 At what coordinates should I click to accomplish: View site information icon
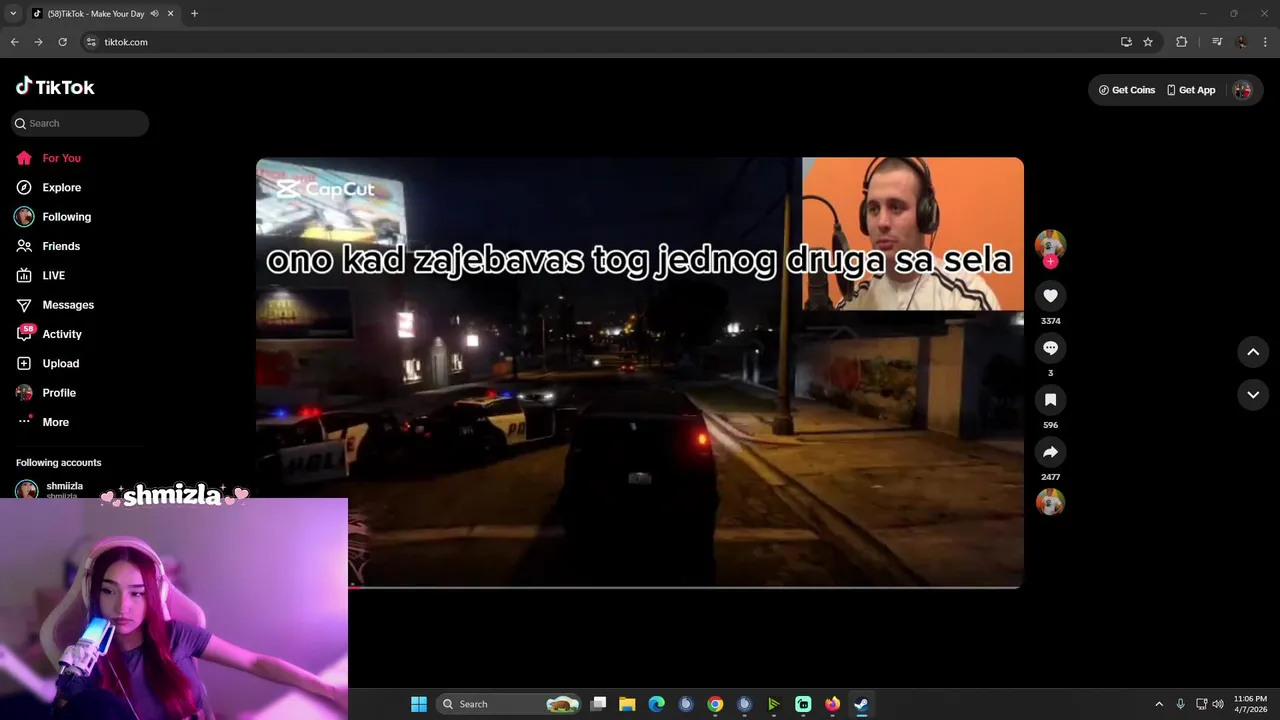[x=91, y=42]
